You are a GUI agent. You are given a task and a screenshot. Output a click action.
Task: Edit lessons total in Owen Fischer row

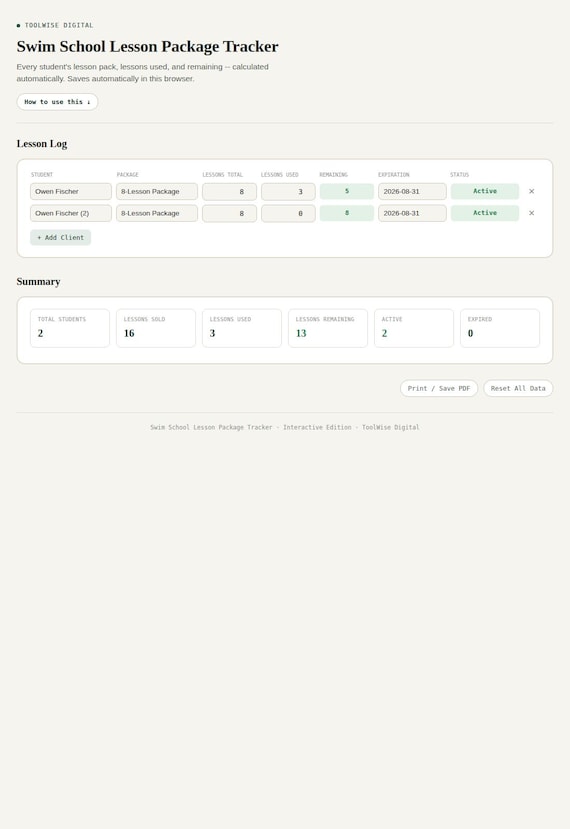pos(229,191)
